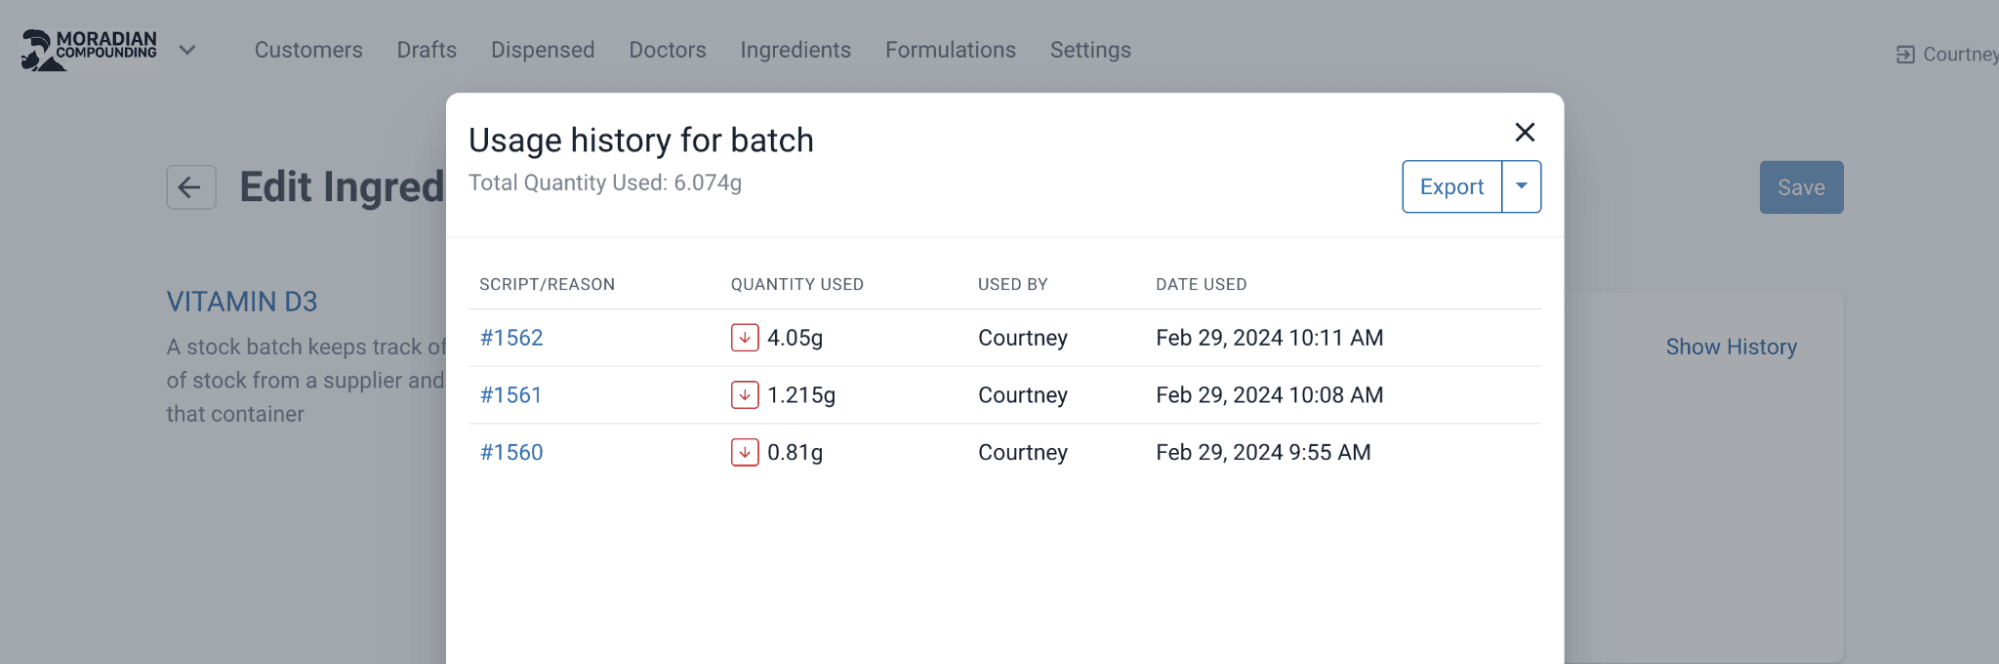Click the date Feb 29, 2024 10:08 AM
The image size is (1999, 664).
click(1269, 395)
